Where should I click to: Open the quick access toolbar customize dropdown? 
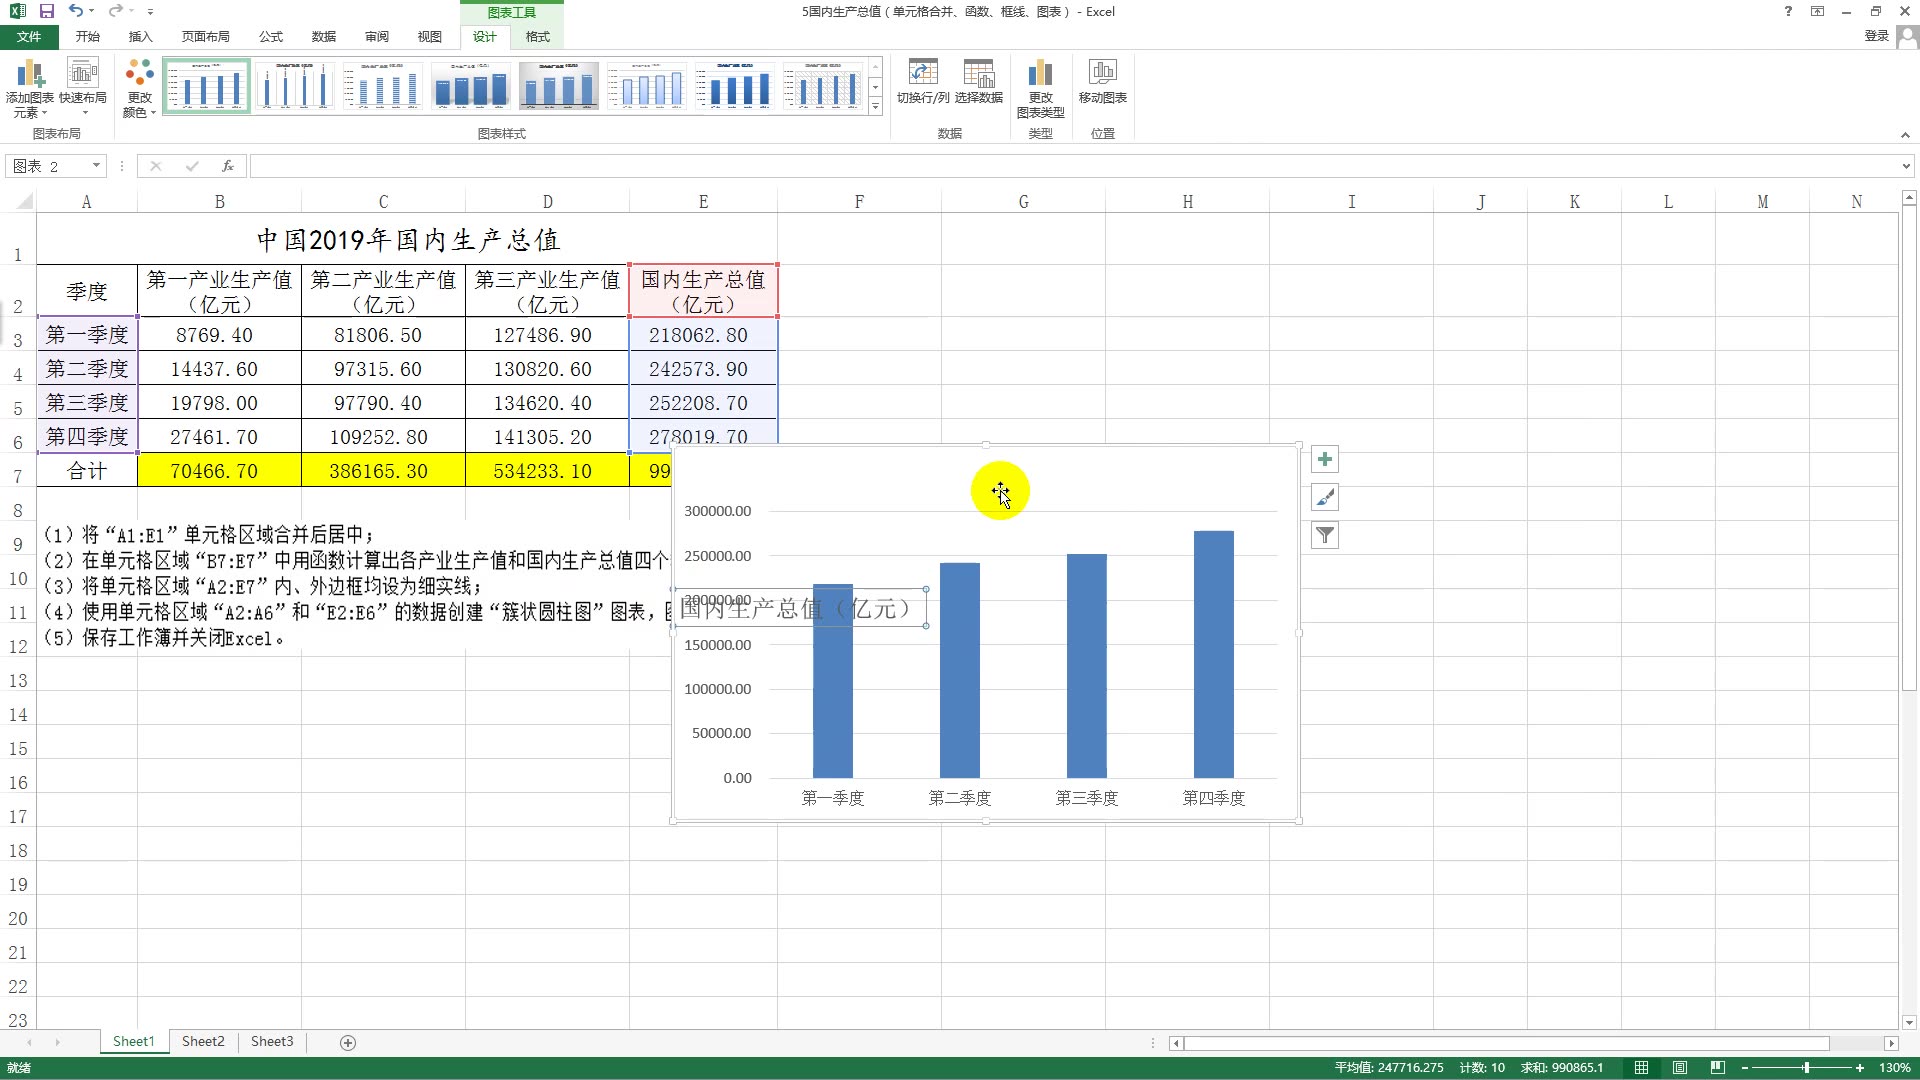coord(150,12)
